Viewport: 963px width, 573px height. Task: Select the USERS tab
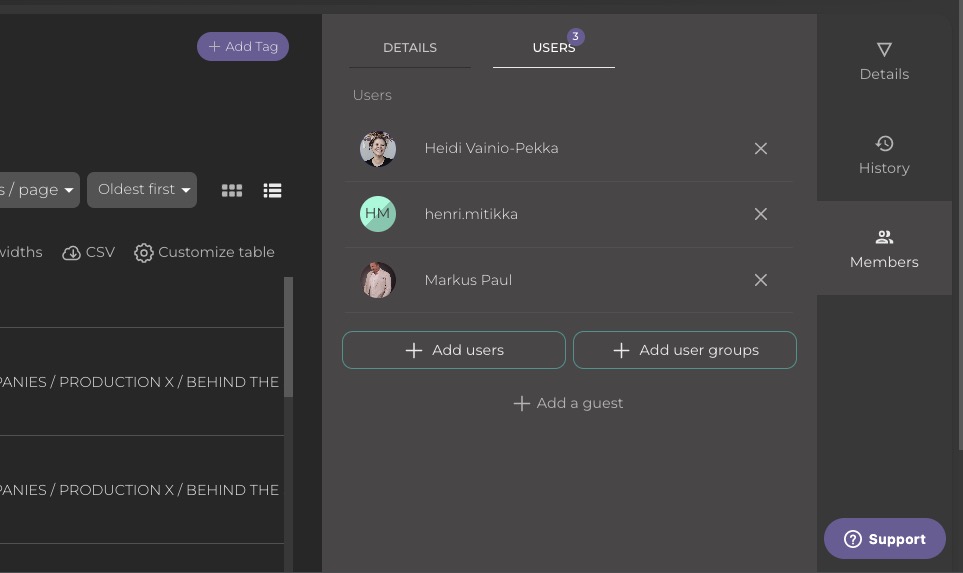coord(553,48)
